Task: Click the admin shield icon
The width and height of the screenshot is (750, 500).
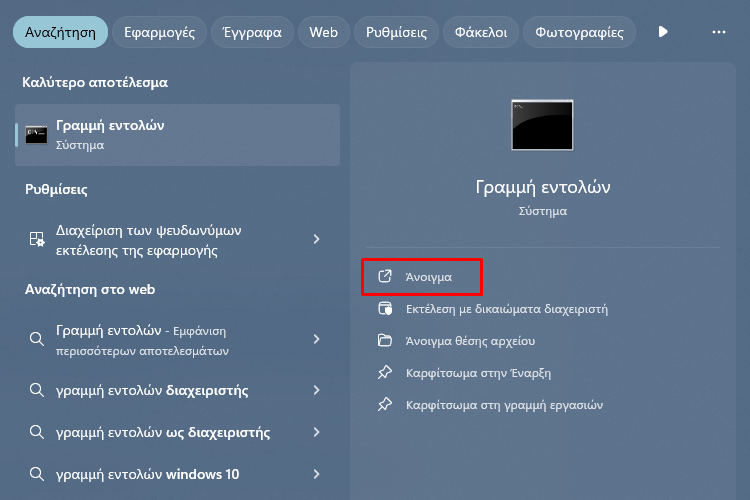Action: point(385,309)
